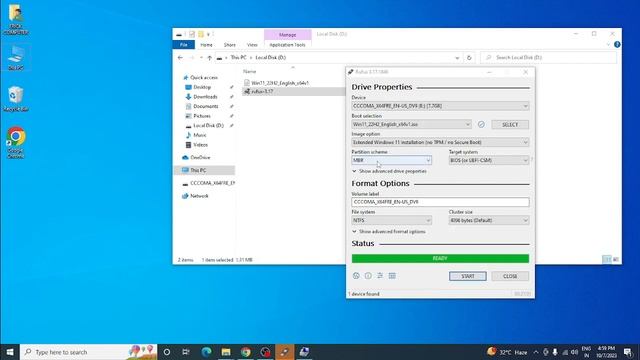The width and height of the screenshot is (640, 360).
Task: Open the user folder desktop icon at top
Action: tap(16, 20)
